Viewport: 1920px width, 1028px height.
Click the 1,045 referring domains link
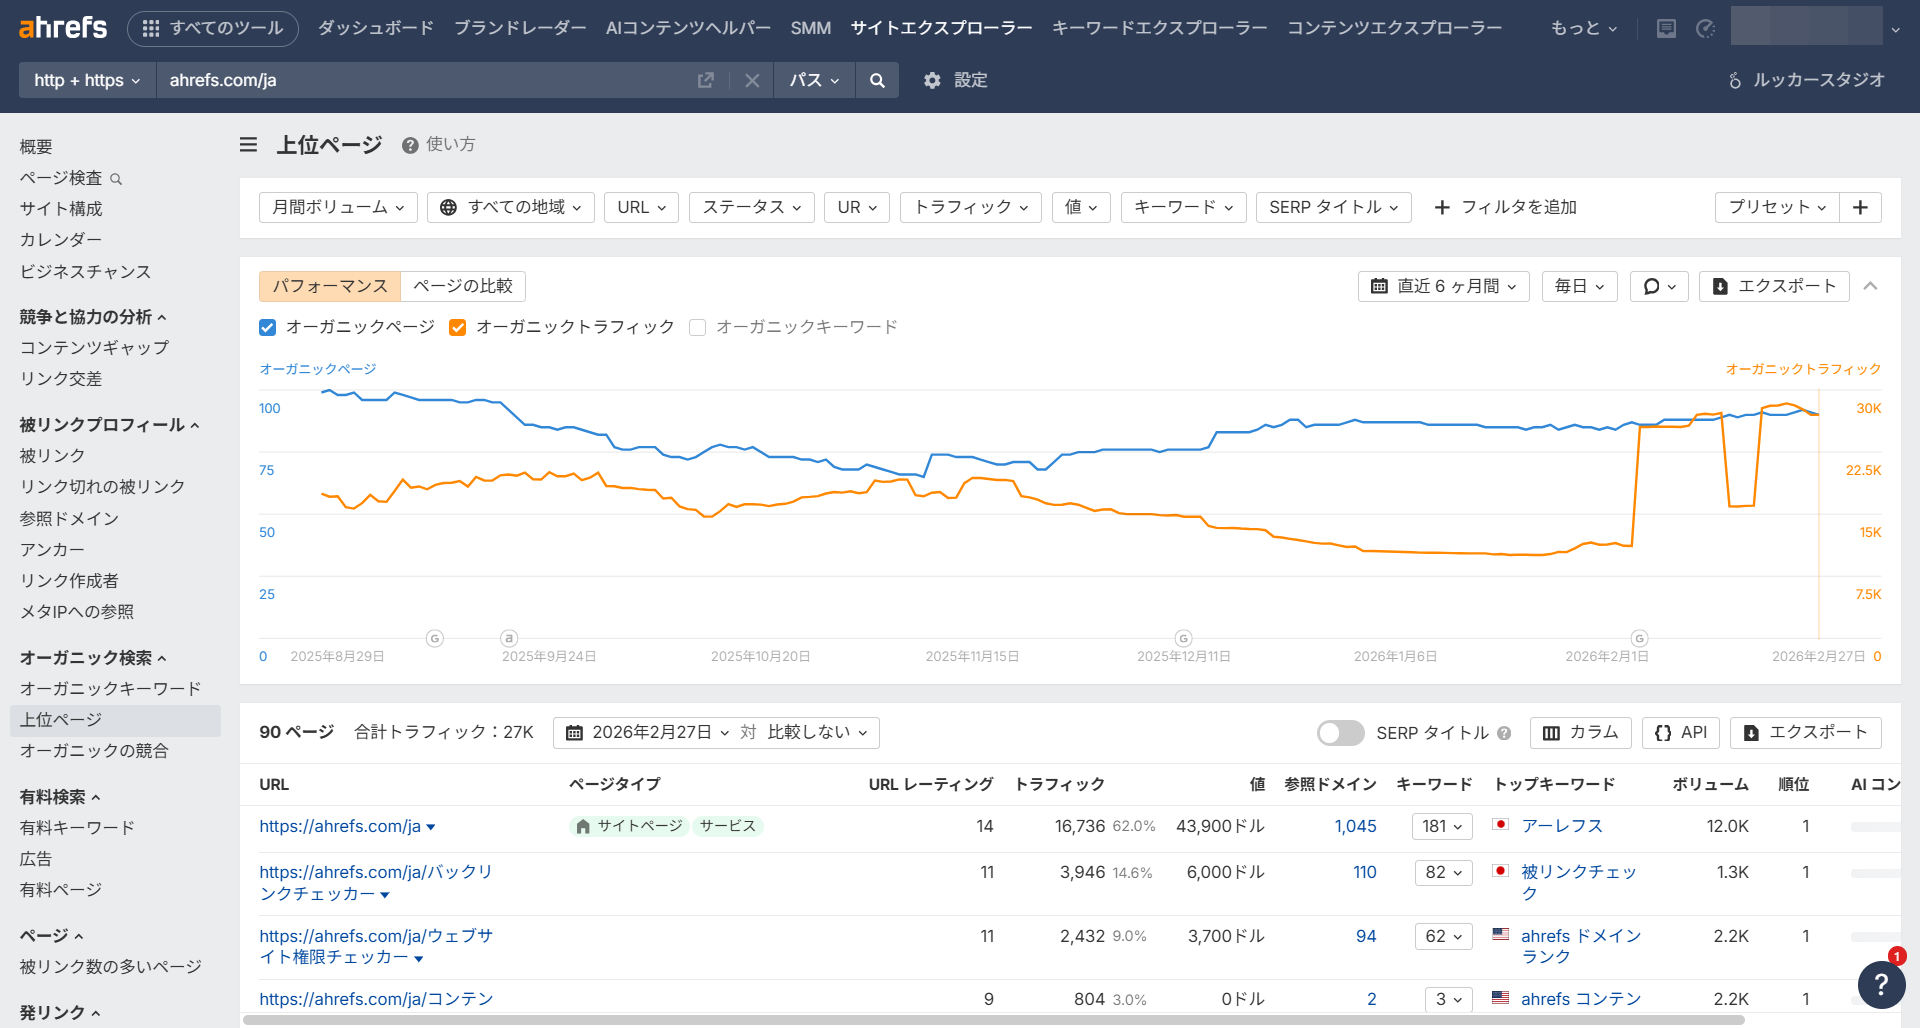click(1355, 826)
